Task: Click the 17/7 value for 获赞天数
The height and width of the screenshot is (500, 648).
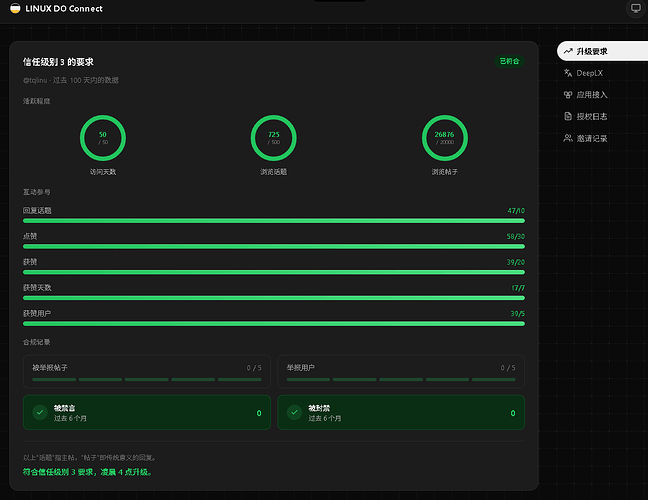Action: [518, 288]
